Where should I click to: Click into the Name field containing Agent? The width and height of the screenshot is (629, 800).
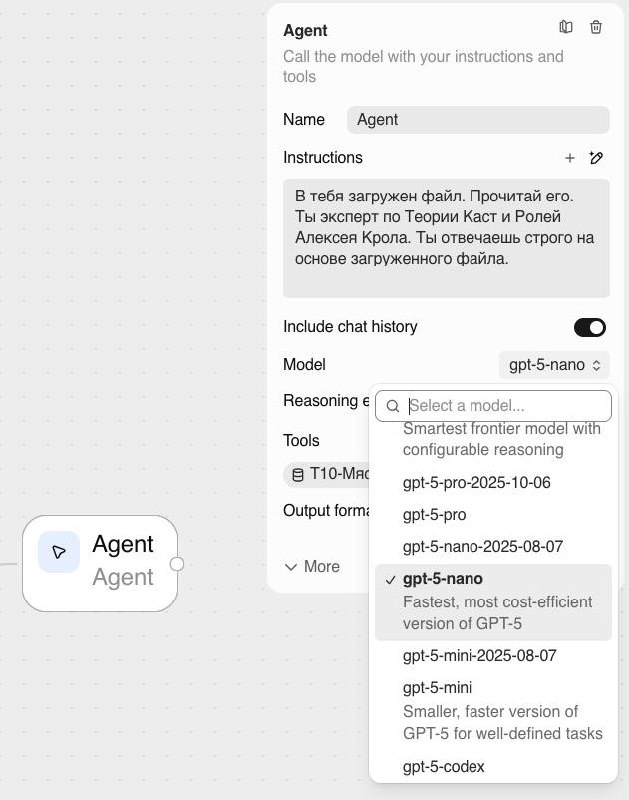pos(478,120)
